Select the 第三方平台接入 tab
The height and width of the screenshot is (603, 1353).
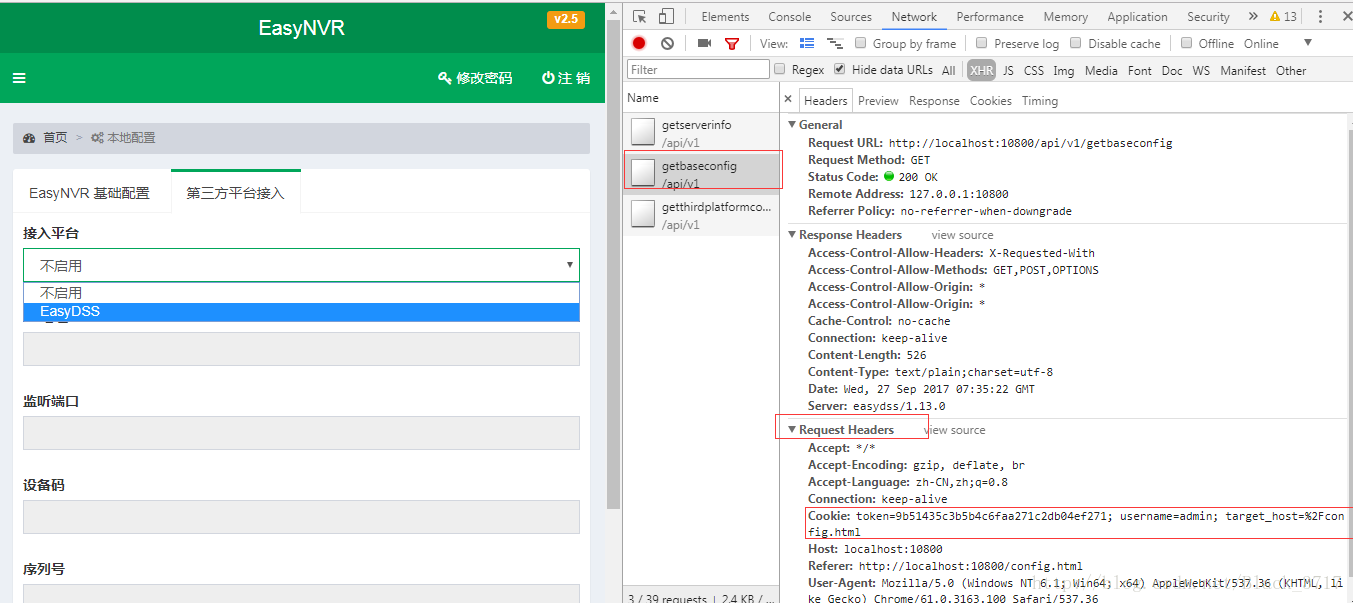236,193
